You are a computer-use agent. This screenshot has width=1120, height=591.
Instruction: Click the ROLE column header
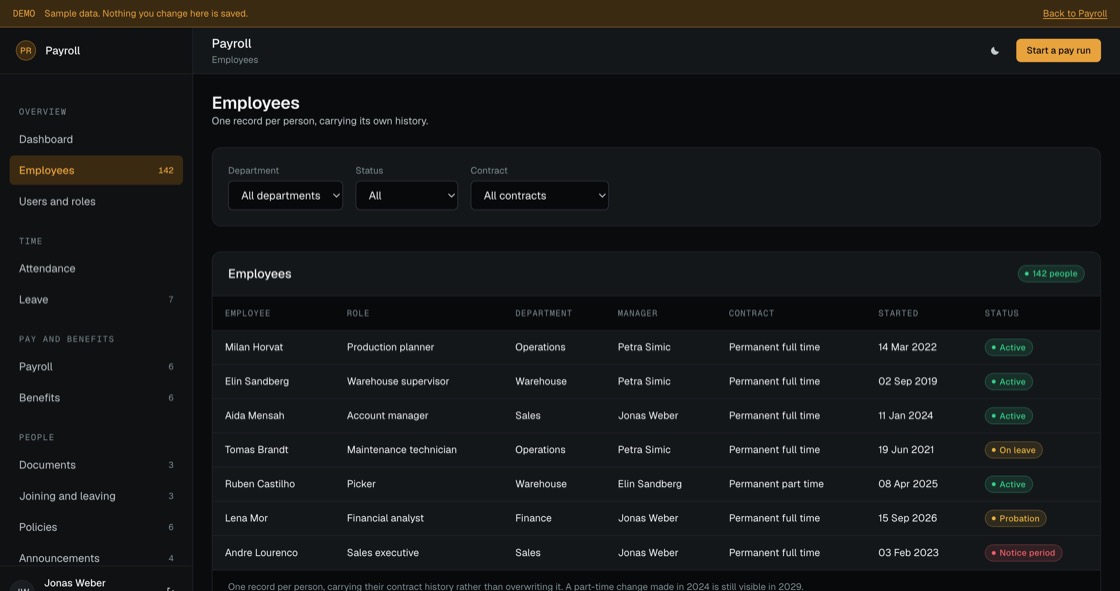(x=358, y=313)
